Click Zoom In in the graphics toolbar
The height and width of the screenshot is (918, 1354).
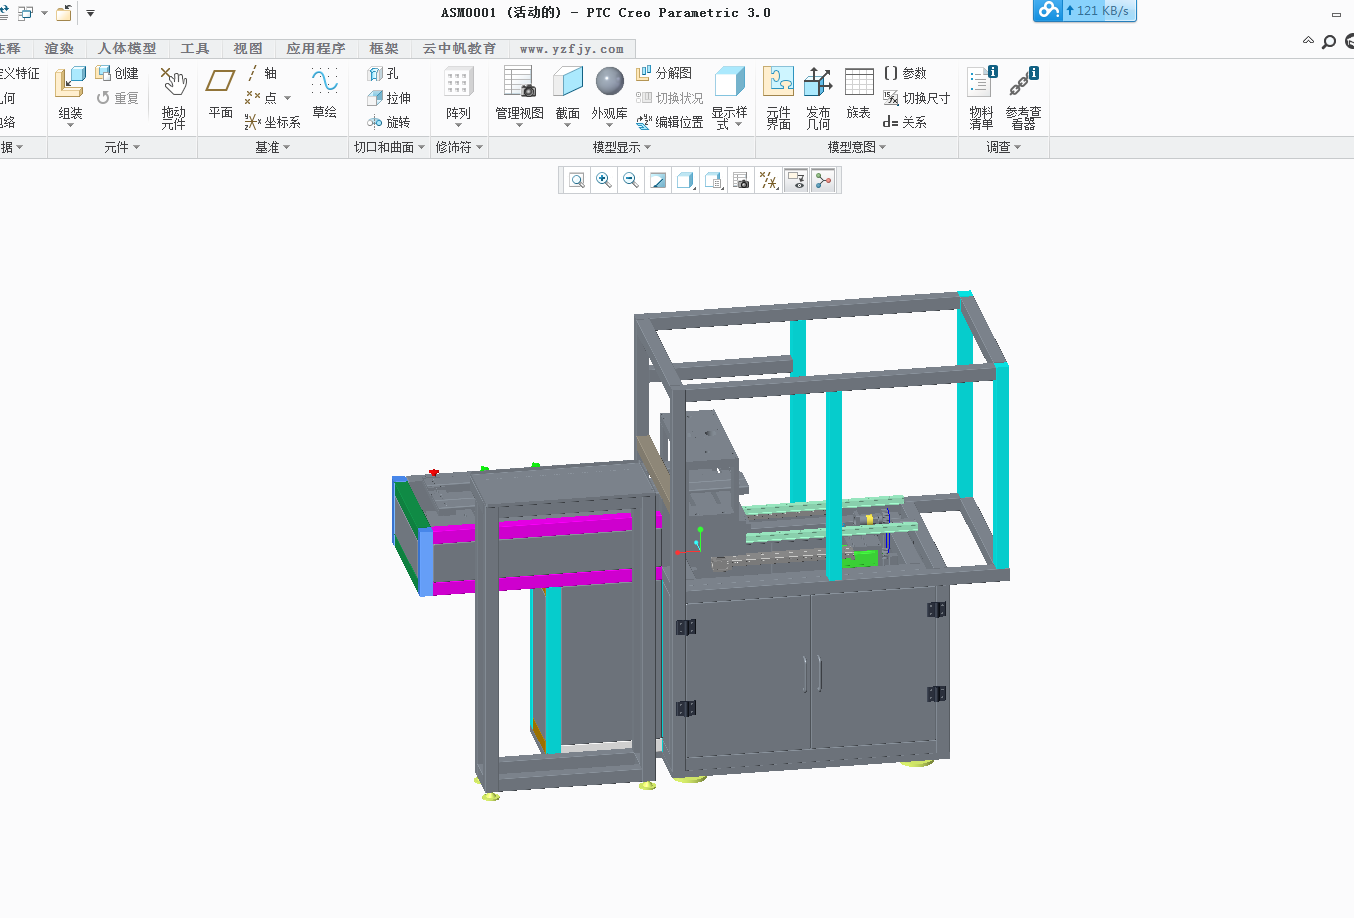click(604, 180)
